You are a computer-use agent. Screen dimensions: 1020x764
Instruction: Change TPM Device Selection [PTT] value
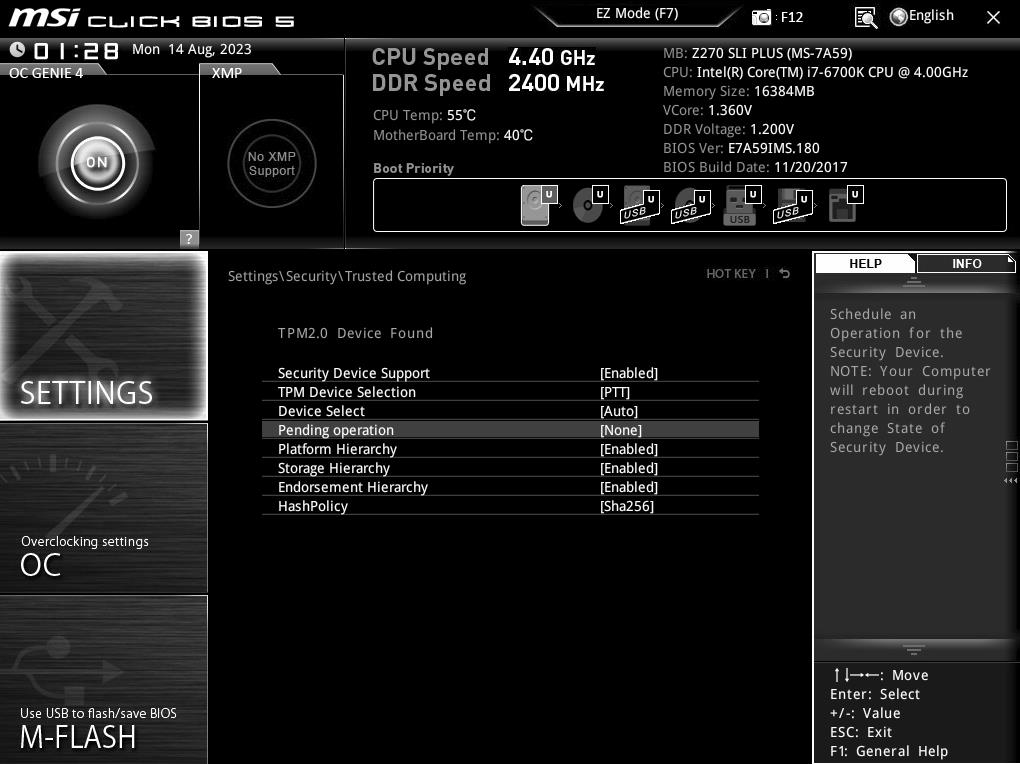[615, 392]
